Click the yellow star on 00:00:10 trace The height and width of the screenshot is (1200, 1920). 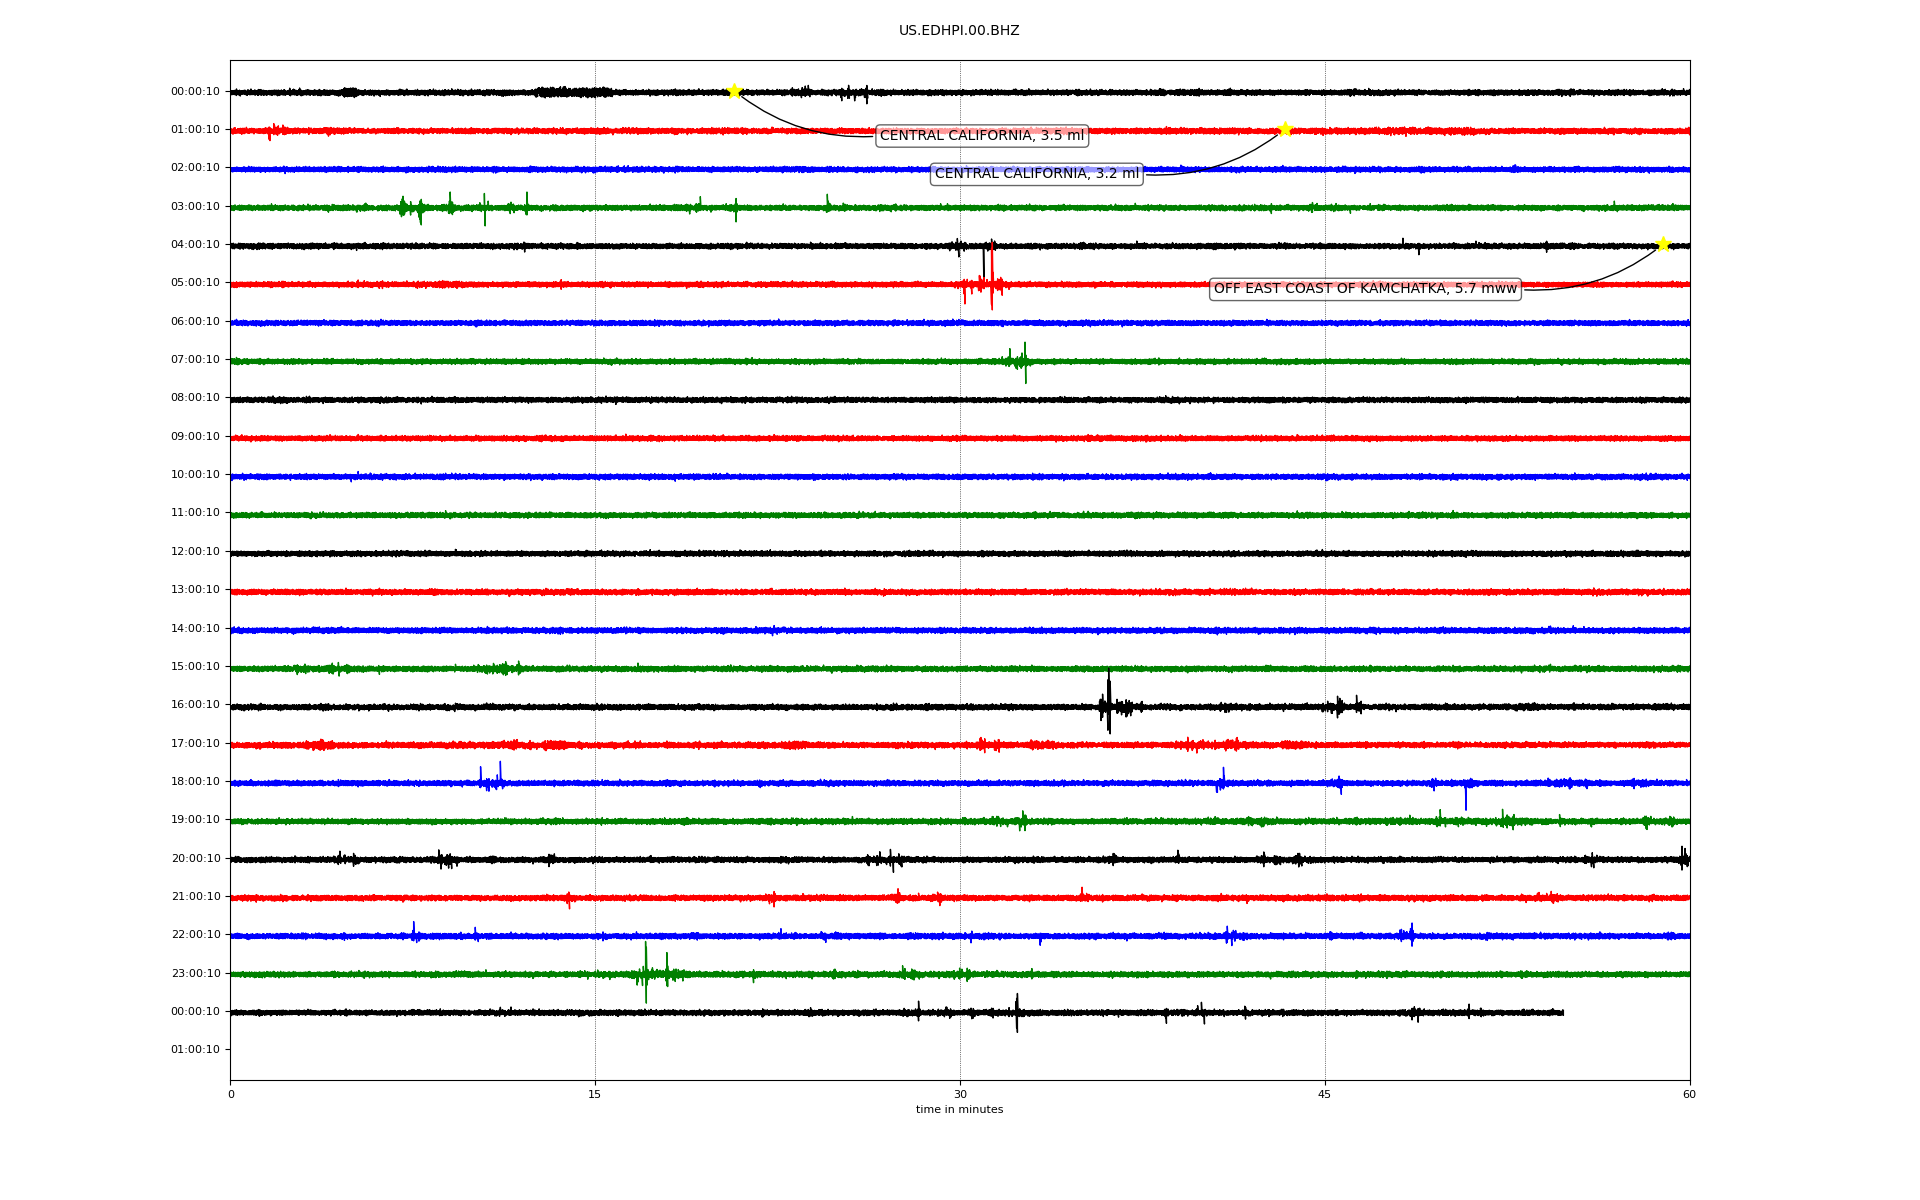734,92
